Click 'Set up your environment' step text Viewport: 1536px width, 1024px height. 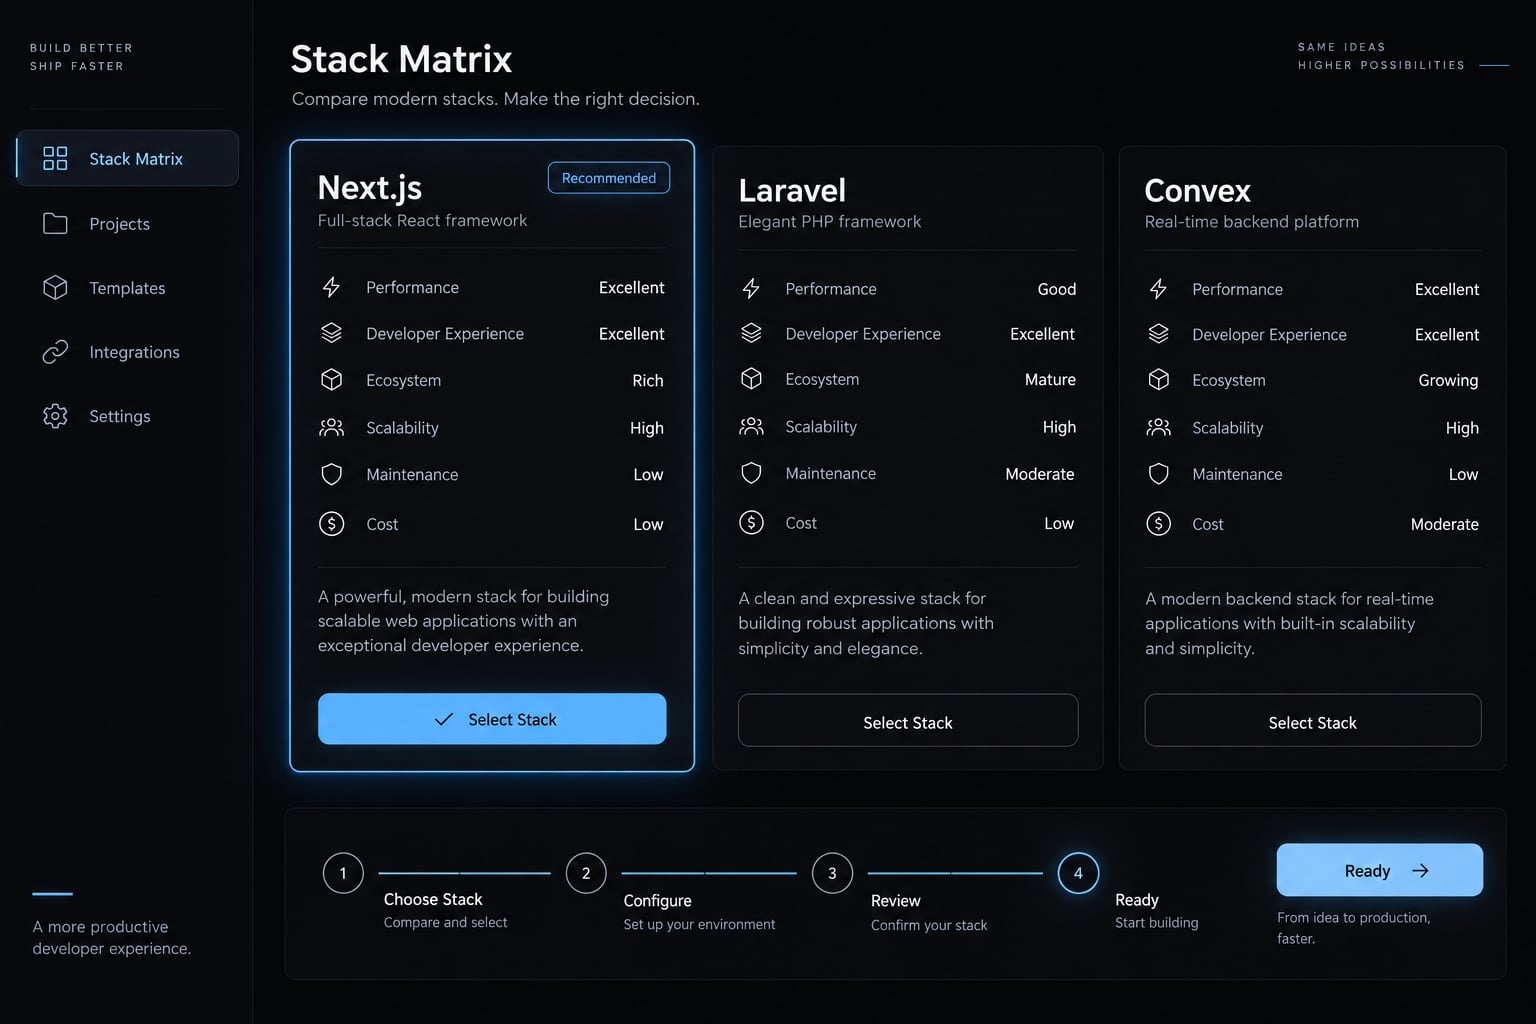pos(699,924)
